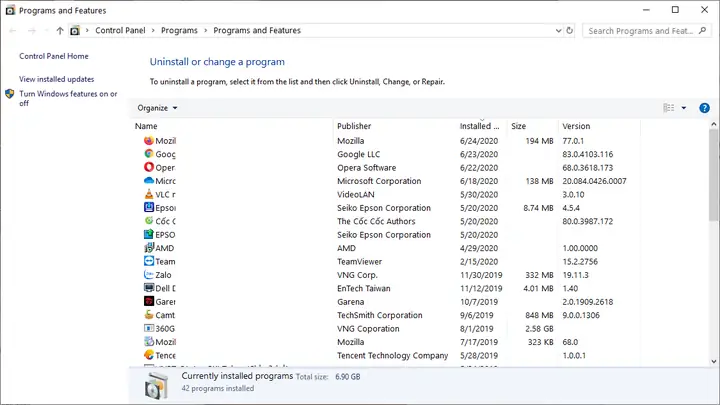Select the VNG Corp. publisher cell
Viewport: 720px width, 405px height.
(357, 275)
